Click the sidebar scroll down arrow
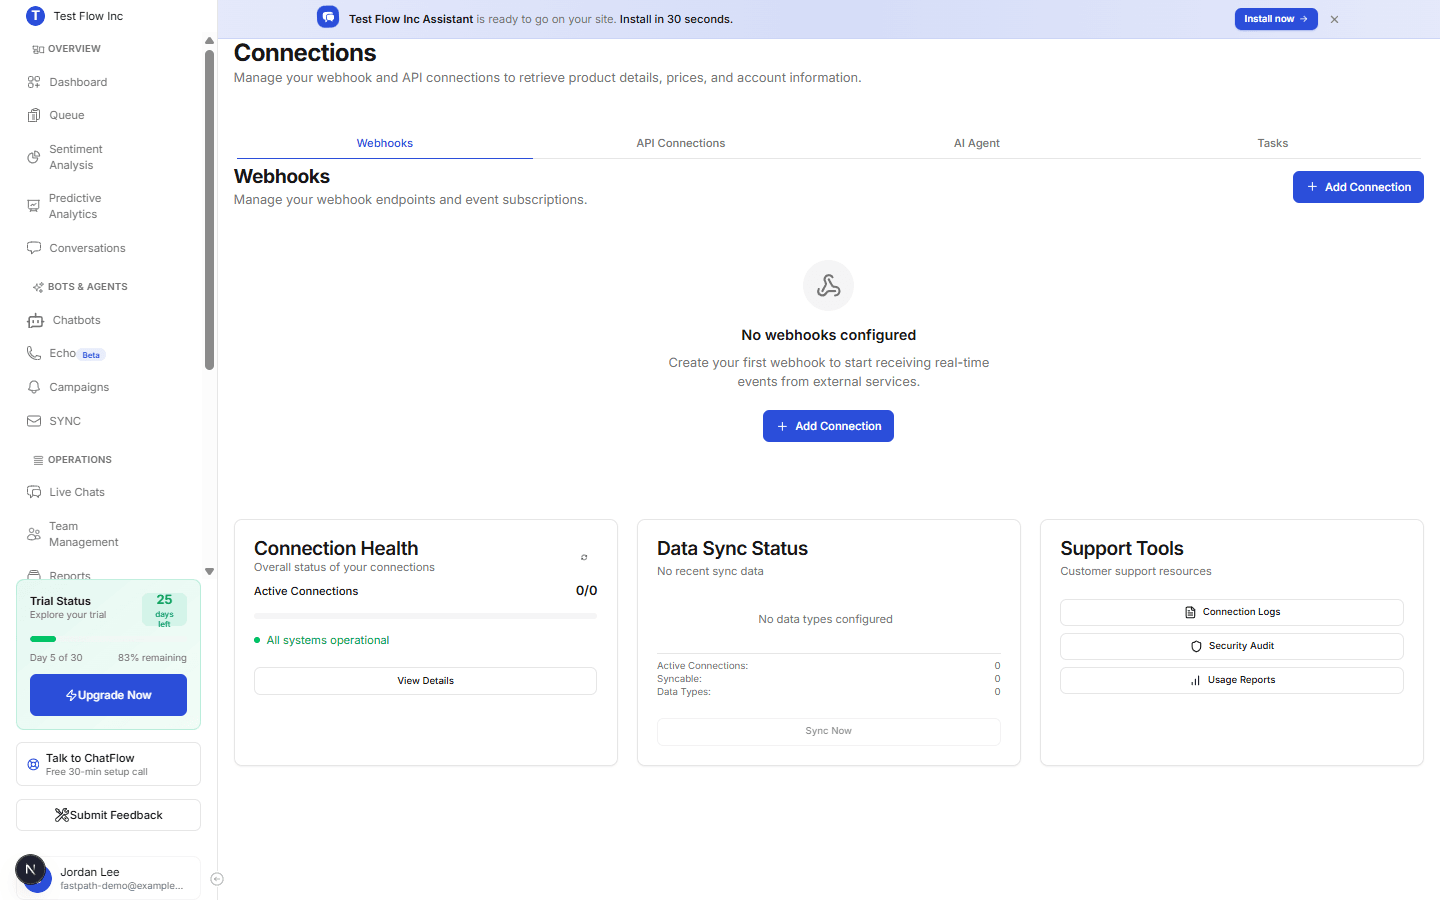Viewport: 1440px width, 900px height. (x=209, y=572)
